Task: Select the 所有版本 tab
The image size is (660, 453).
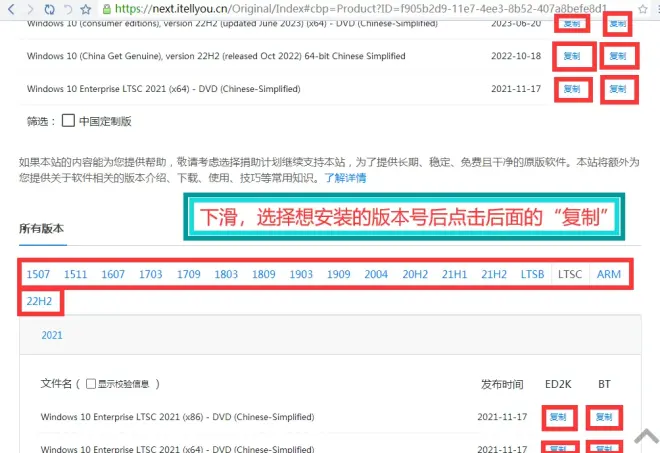Action: [41, 229]
